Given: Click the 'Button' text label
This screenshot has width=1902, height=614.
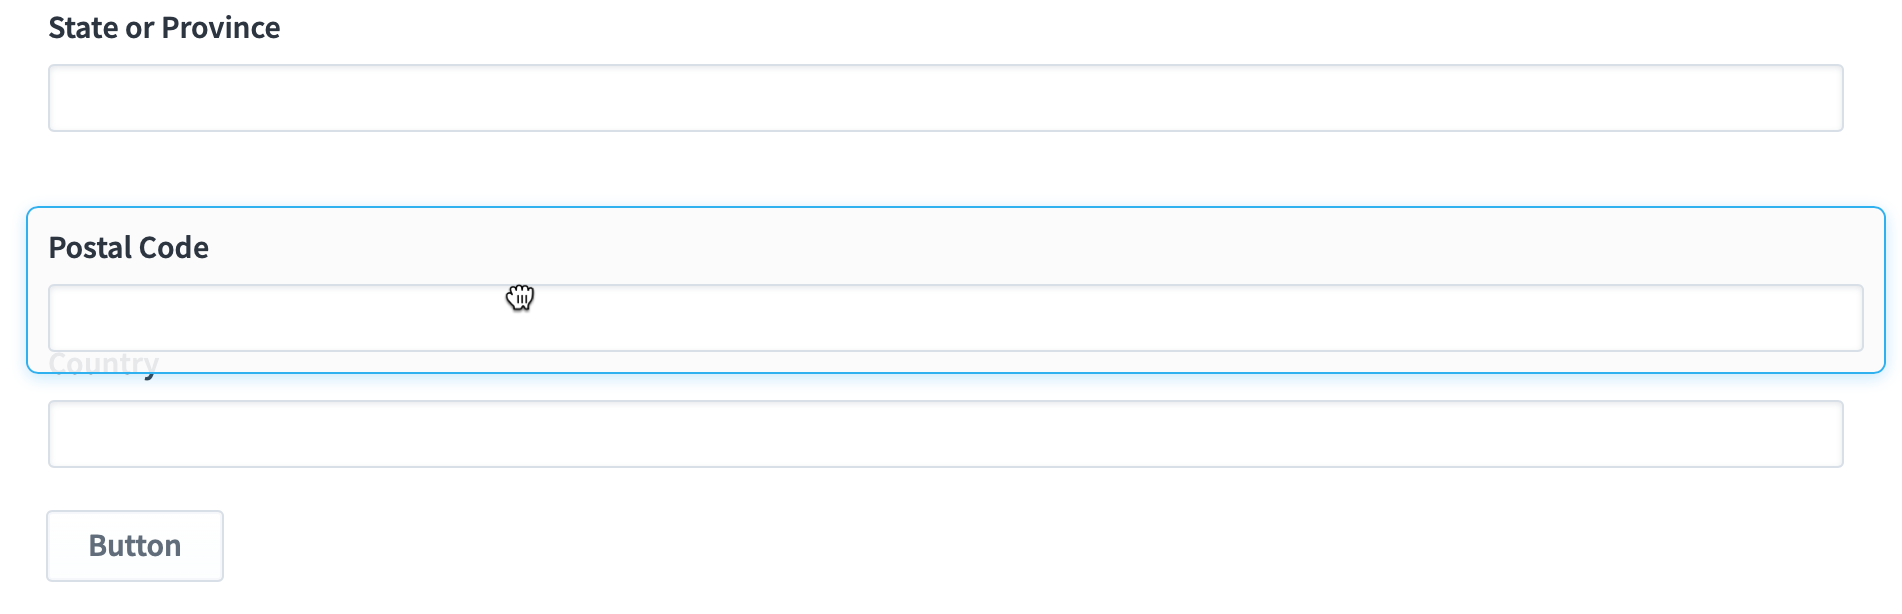Looking at the screenshot, I should (135, 546).
